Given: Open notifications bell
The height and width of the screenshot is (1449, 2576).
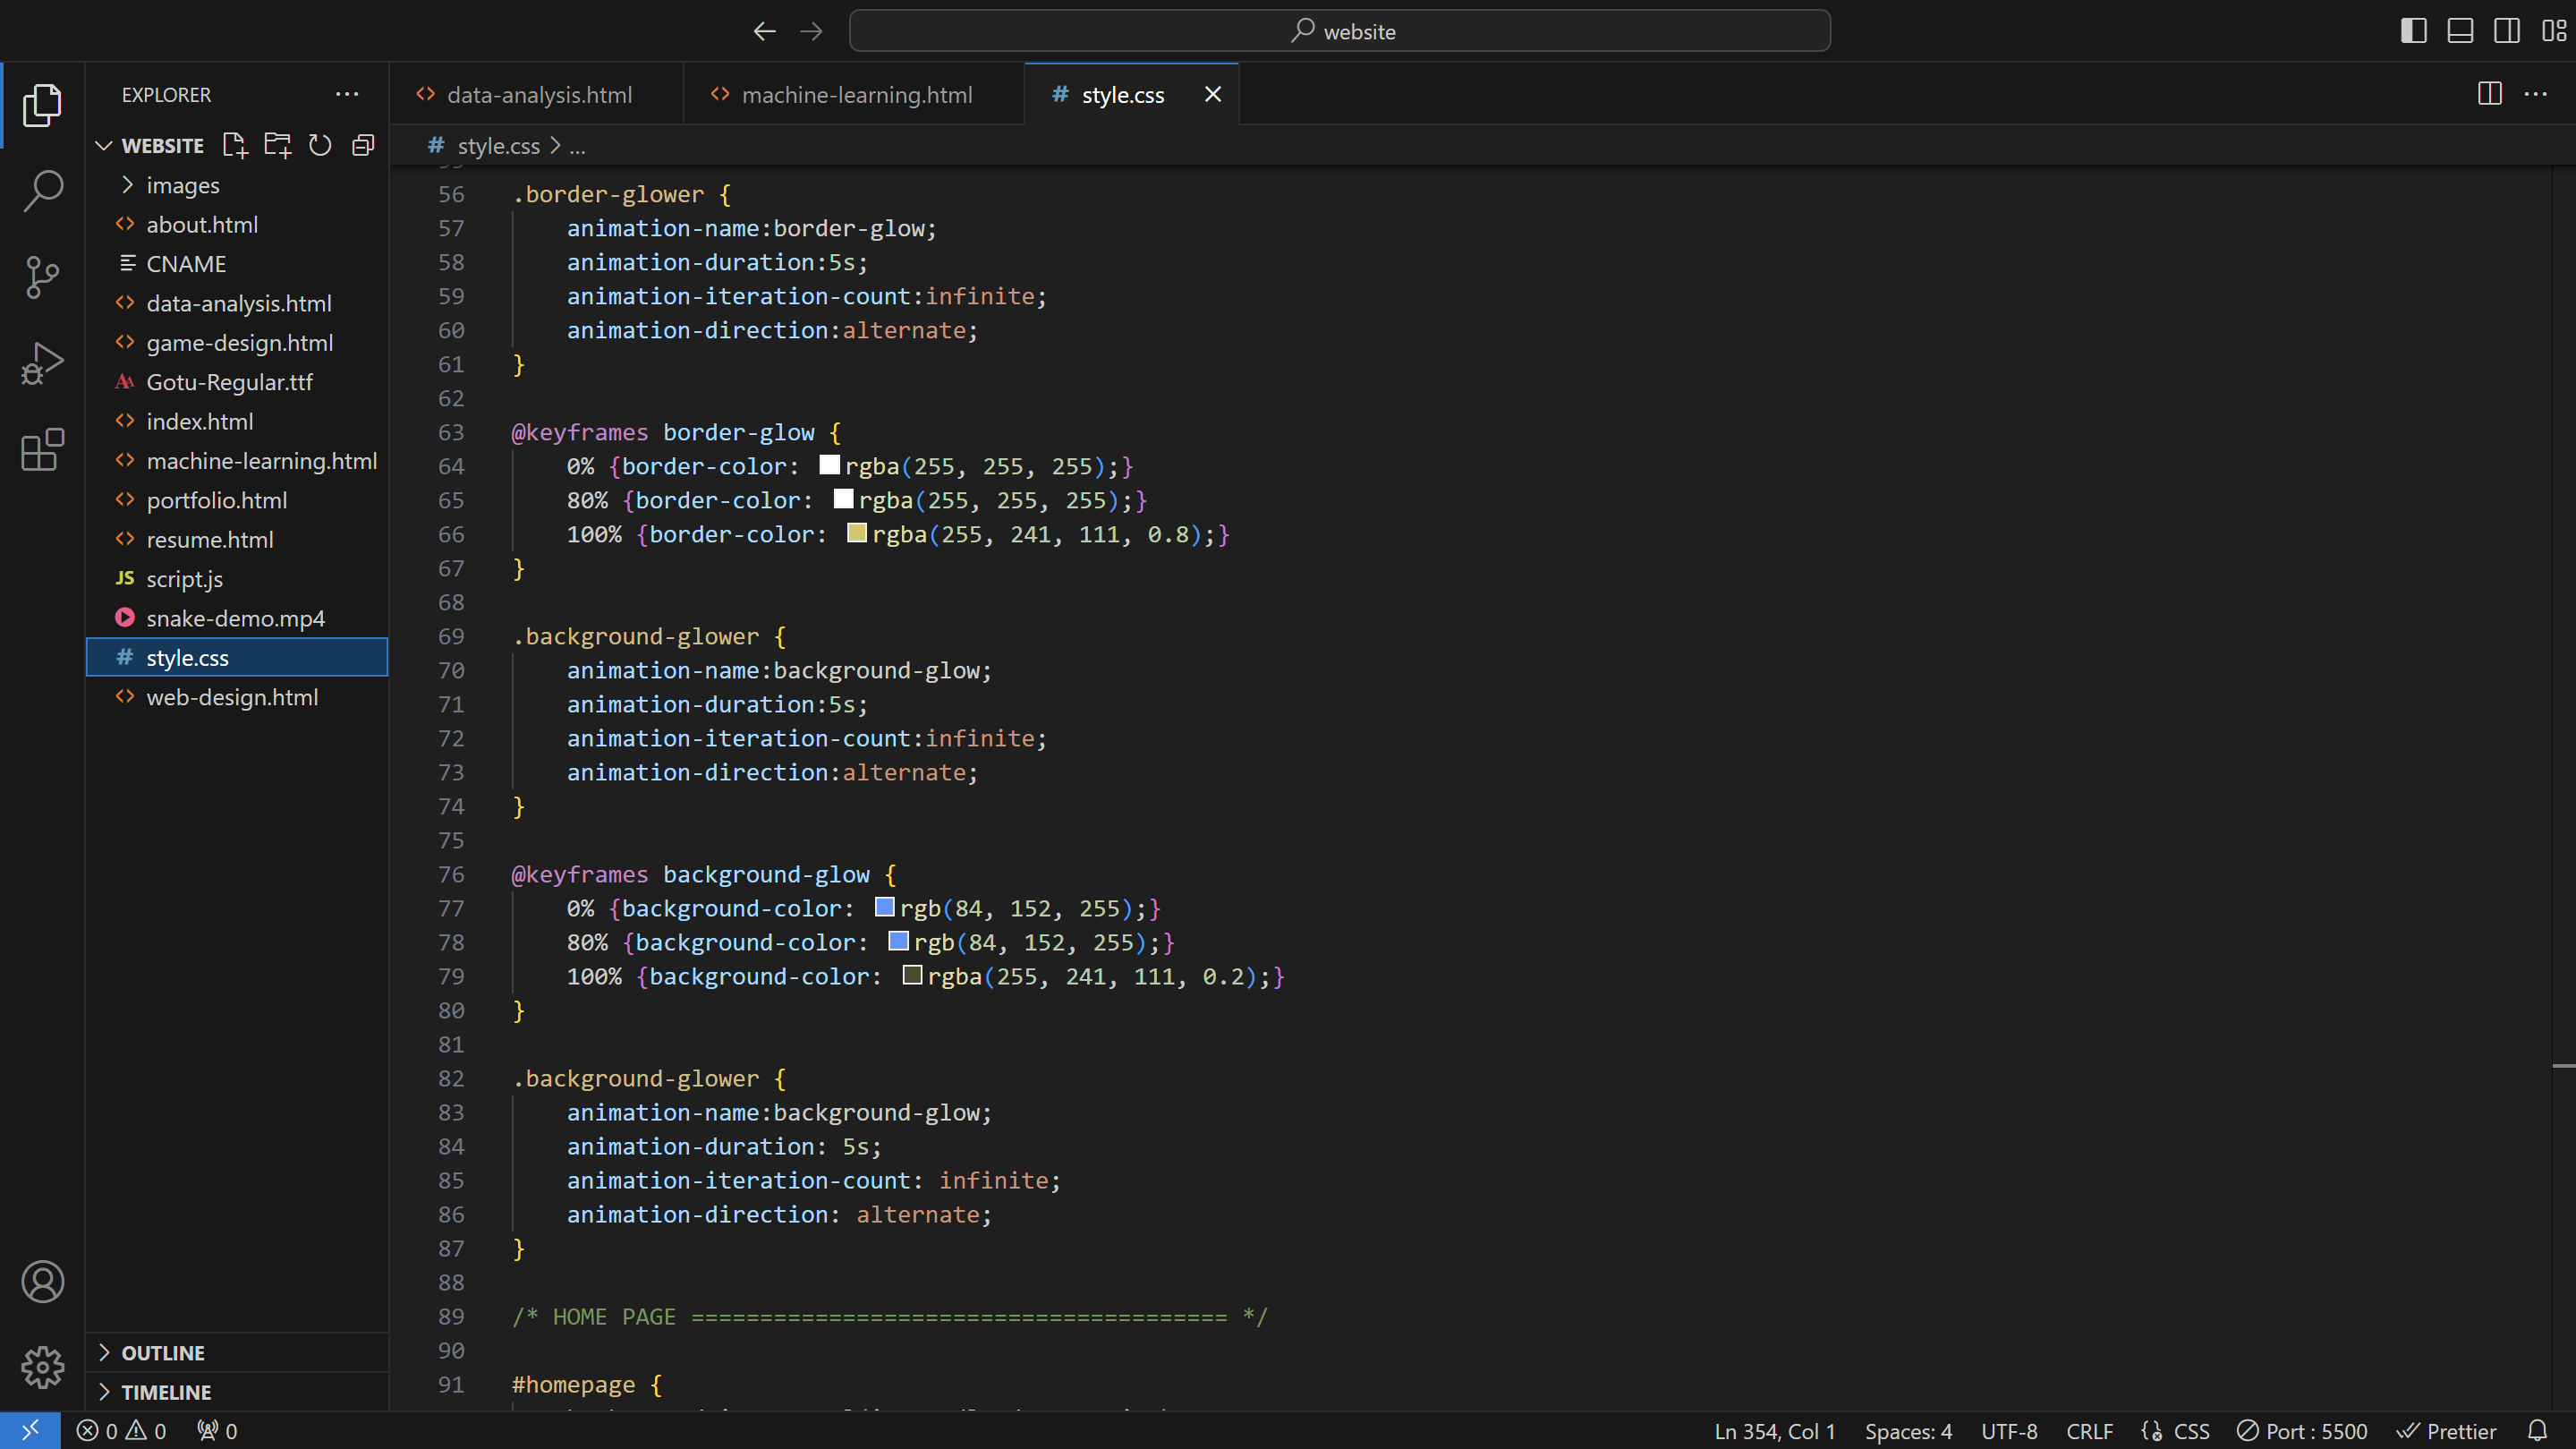Looking at the screenshot, I should click(2537, 1431).
